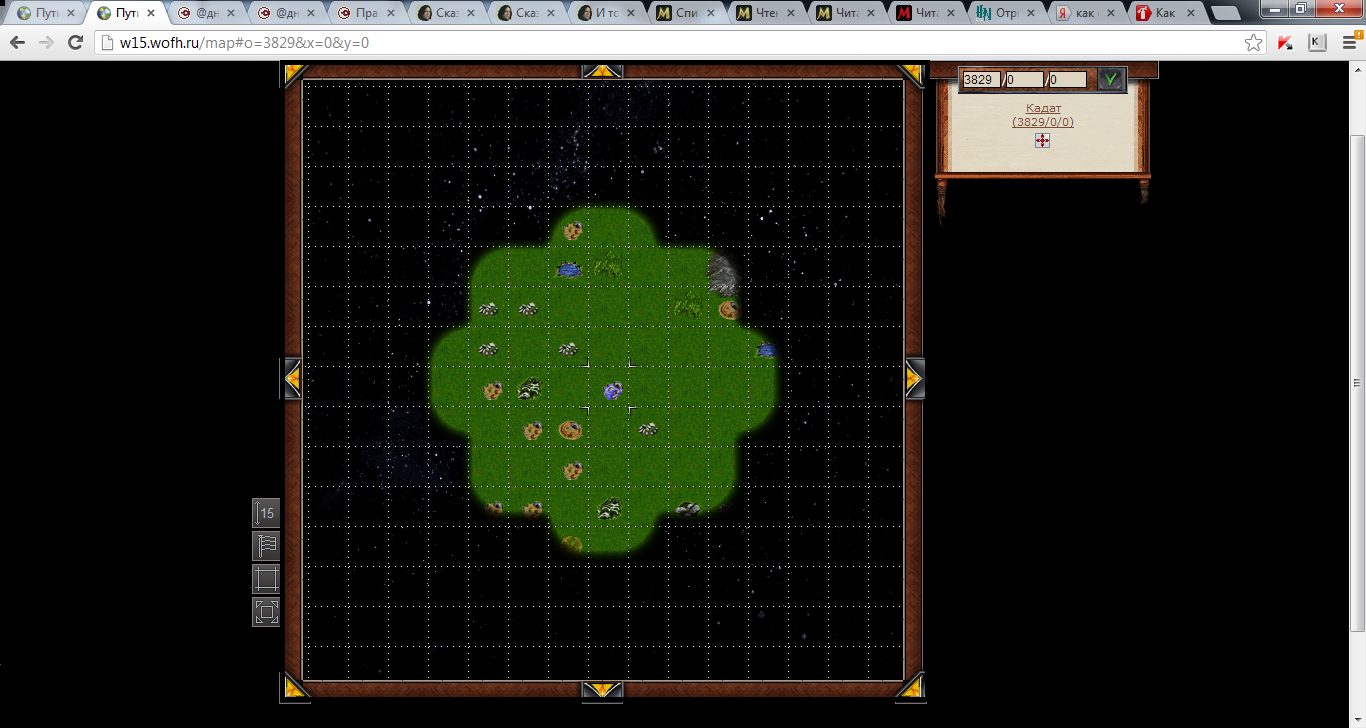This screenshot has height=728, width=1366.
Task: Confirm coordinates with green checkmark
Action: click(x=1111, y=79)
